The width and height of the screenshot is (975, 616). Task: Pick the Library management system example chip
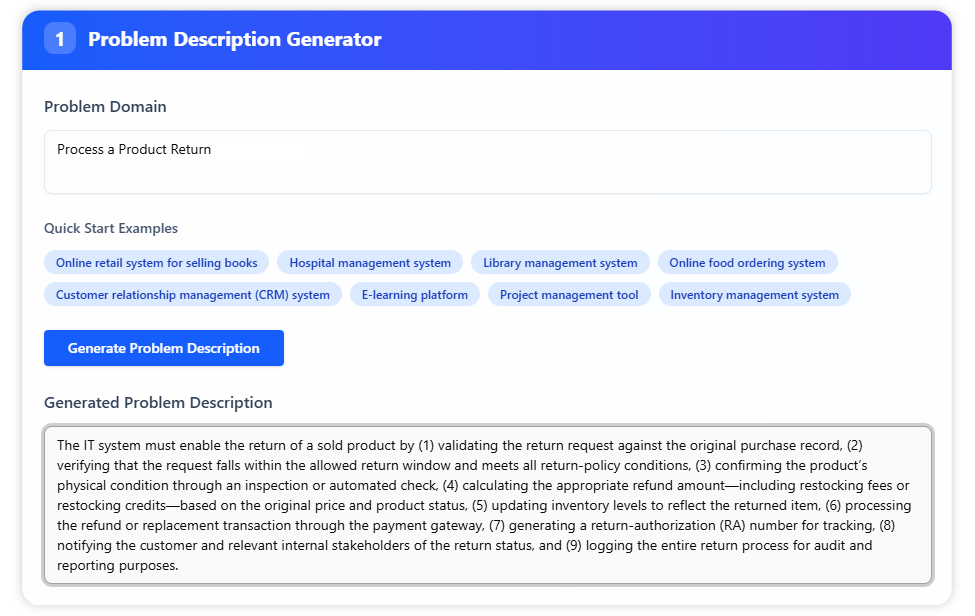tap(560, 263)
